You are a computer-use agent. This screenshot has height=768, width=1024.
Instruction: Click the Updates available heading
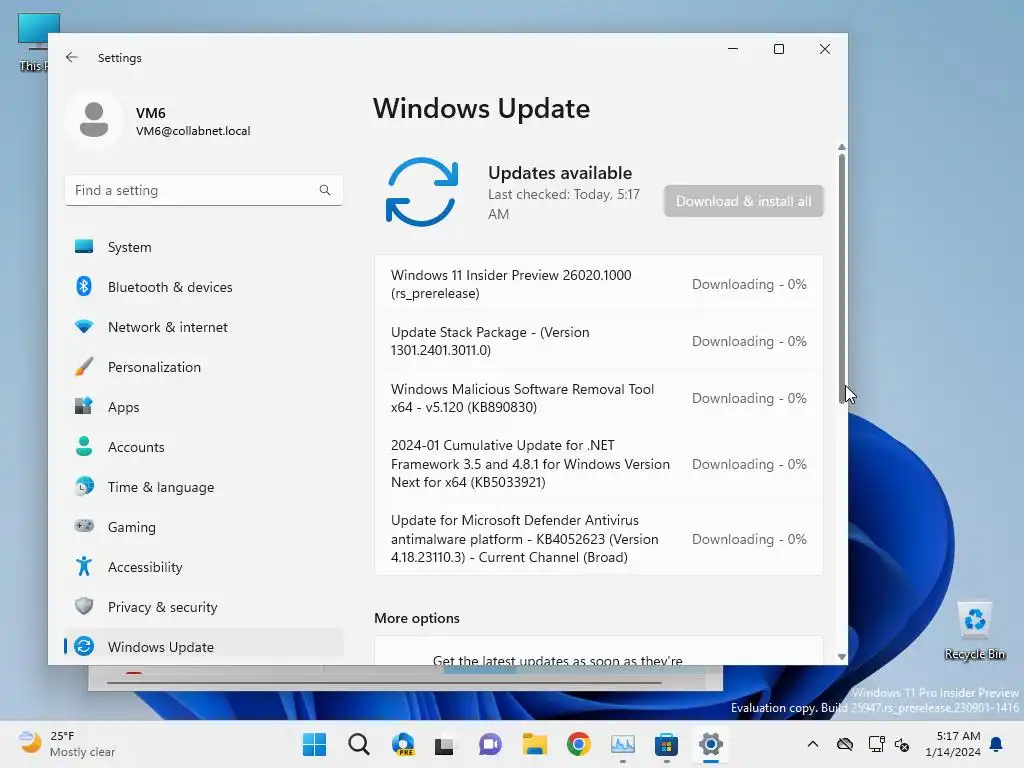coord(560,173)
